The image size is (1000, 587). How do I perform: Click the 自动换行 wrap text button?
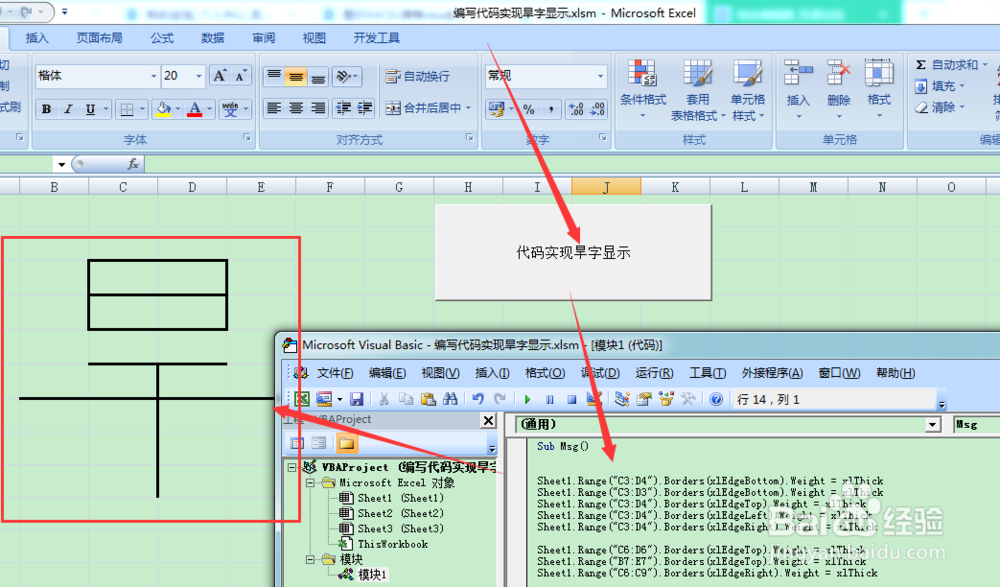[418, 77]
